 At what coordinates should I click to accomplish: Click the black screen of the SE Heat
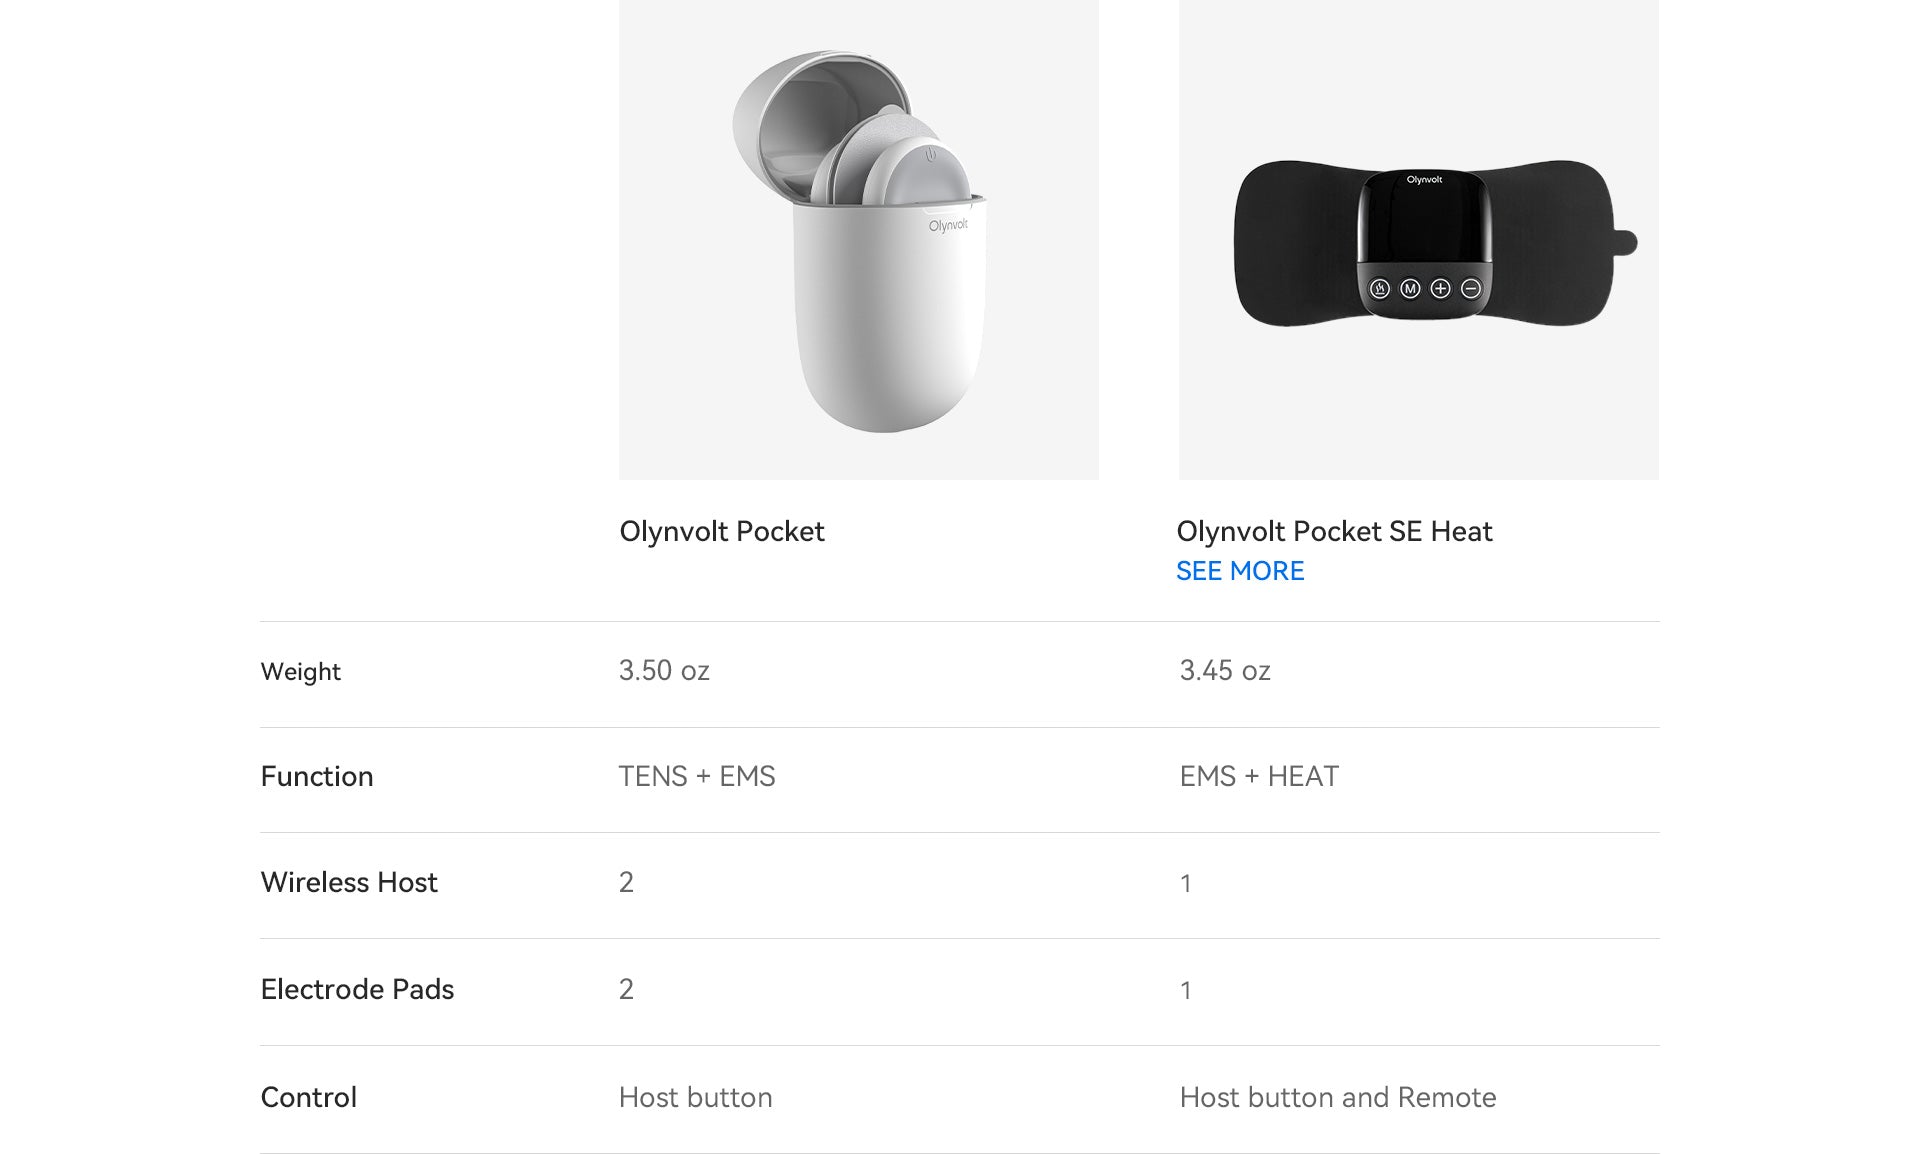click(1424, 225)
